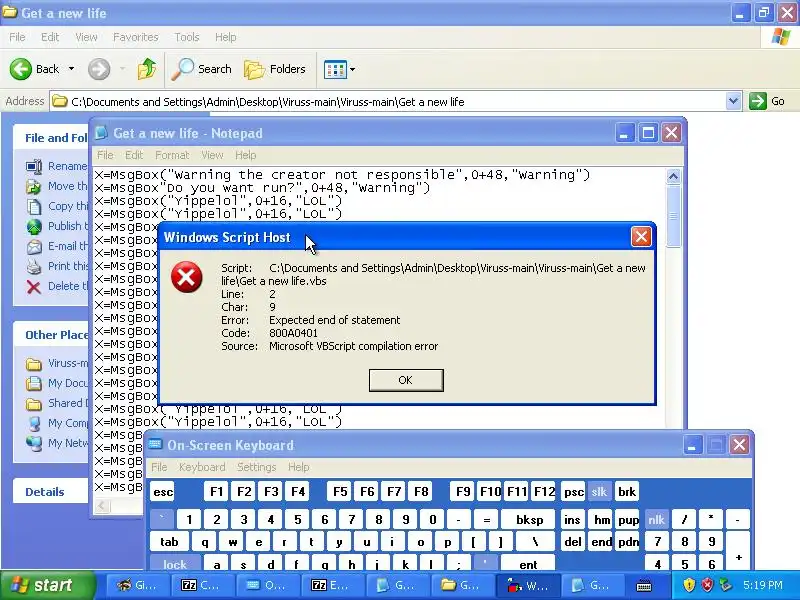Click Notepad's vertical scrollbar up arrow
This screenshot has height=600, width=800.
(673, 176)
